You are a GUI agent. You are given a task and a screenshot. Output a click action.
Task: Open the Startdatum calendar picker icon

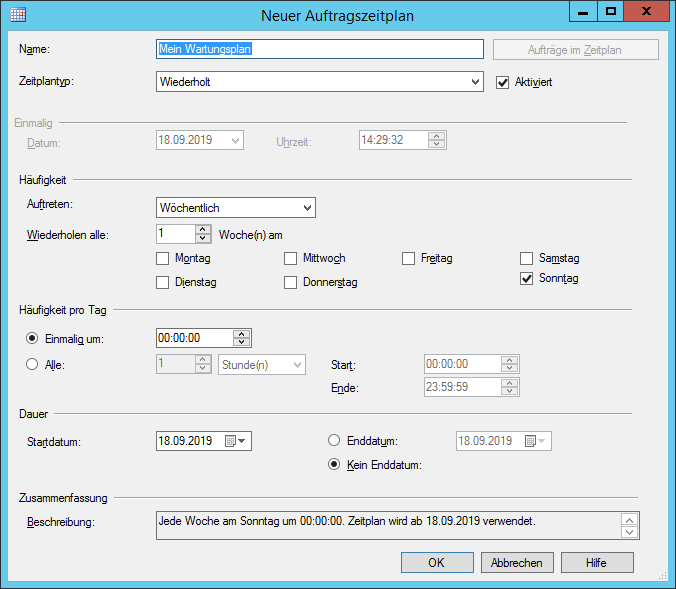pos(235,441)
